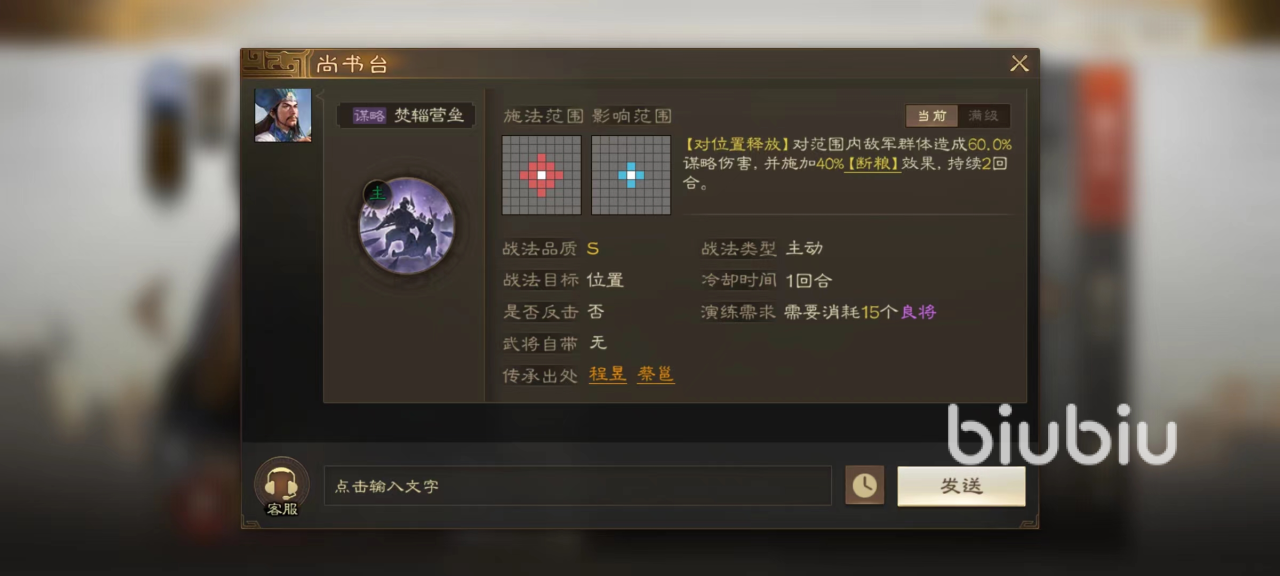1280x576 pixels.
Task: Switch to the 当前 level view
Action: coord(932,116)
